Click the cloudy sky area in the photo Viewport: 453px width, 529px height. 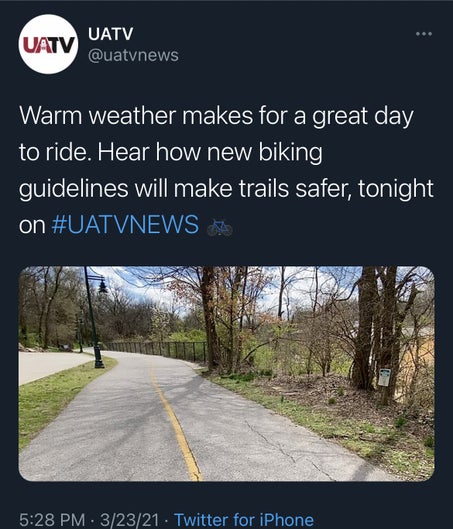[142, 287]
